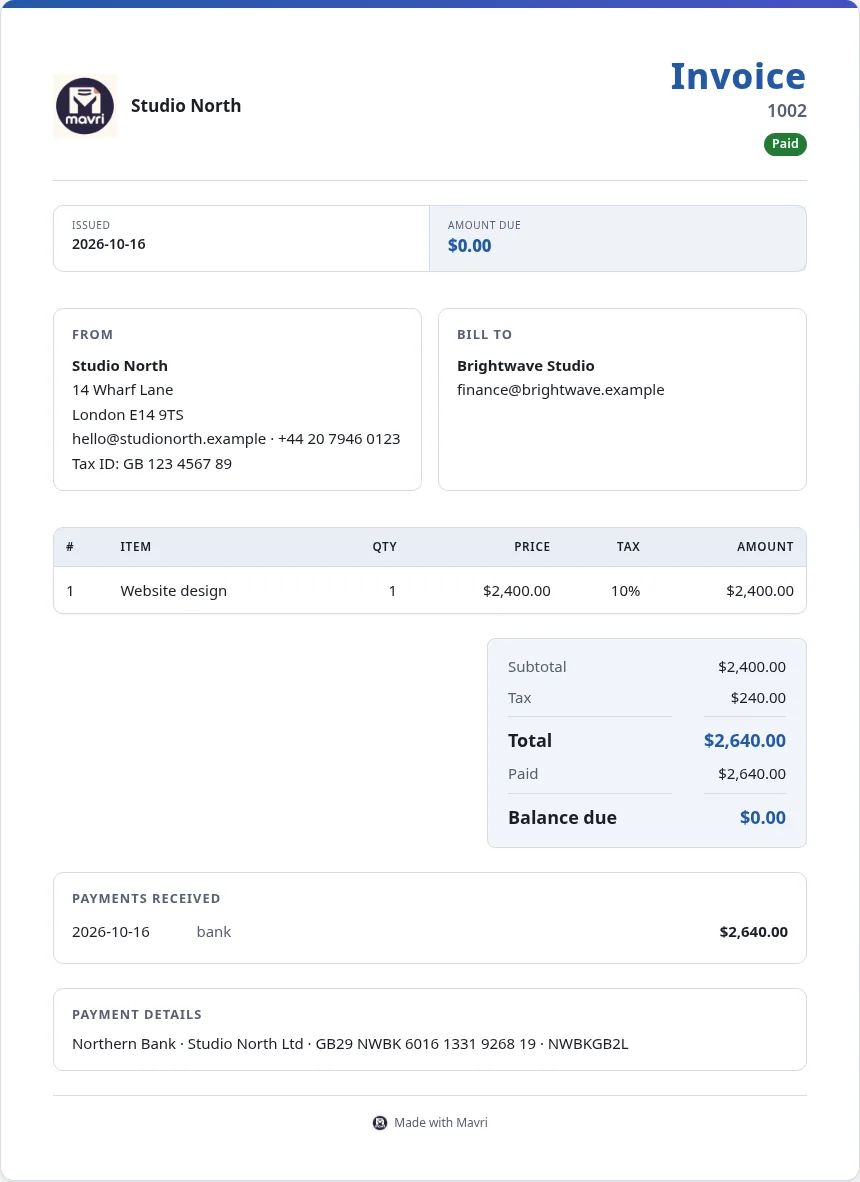This screenshot has height=1182, width=860.
Task: Select the received payment $2,640.00
Action: pos(754,932)
